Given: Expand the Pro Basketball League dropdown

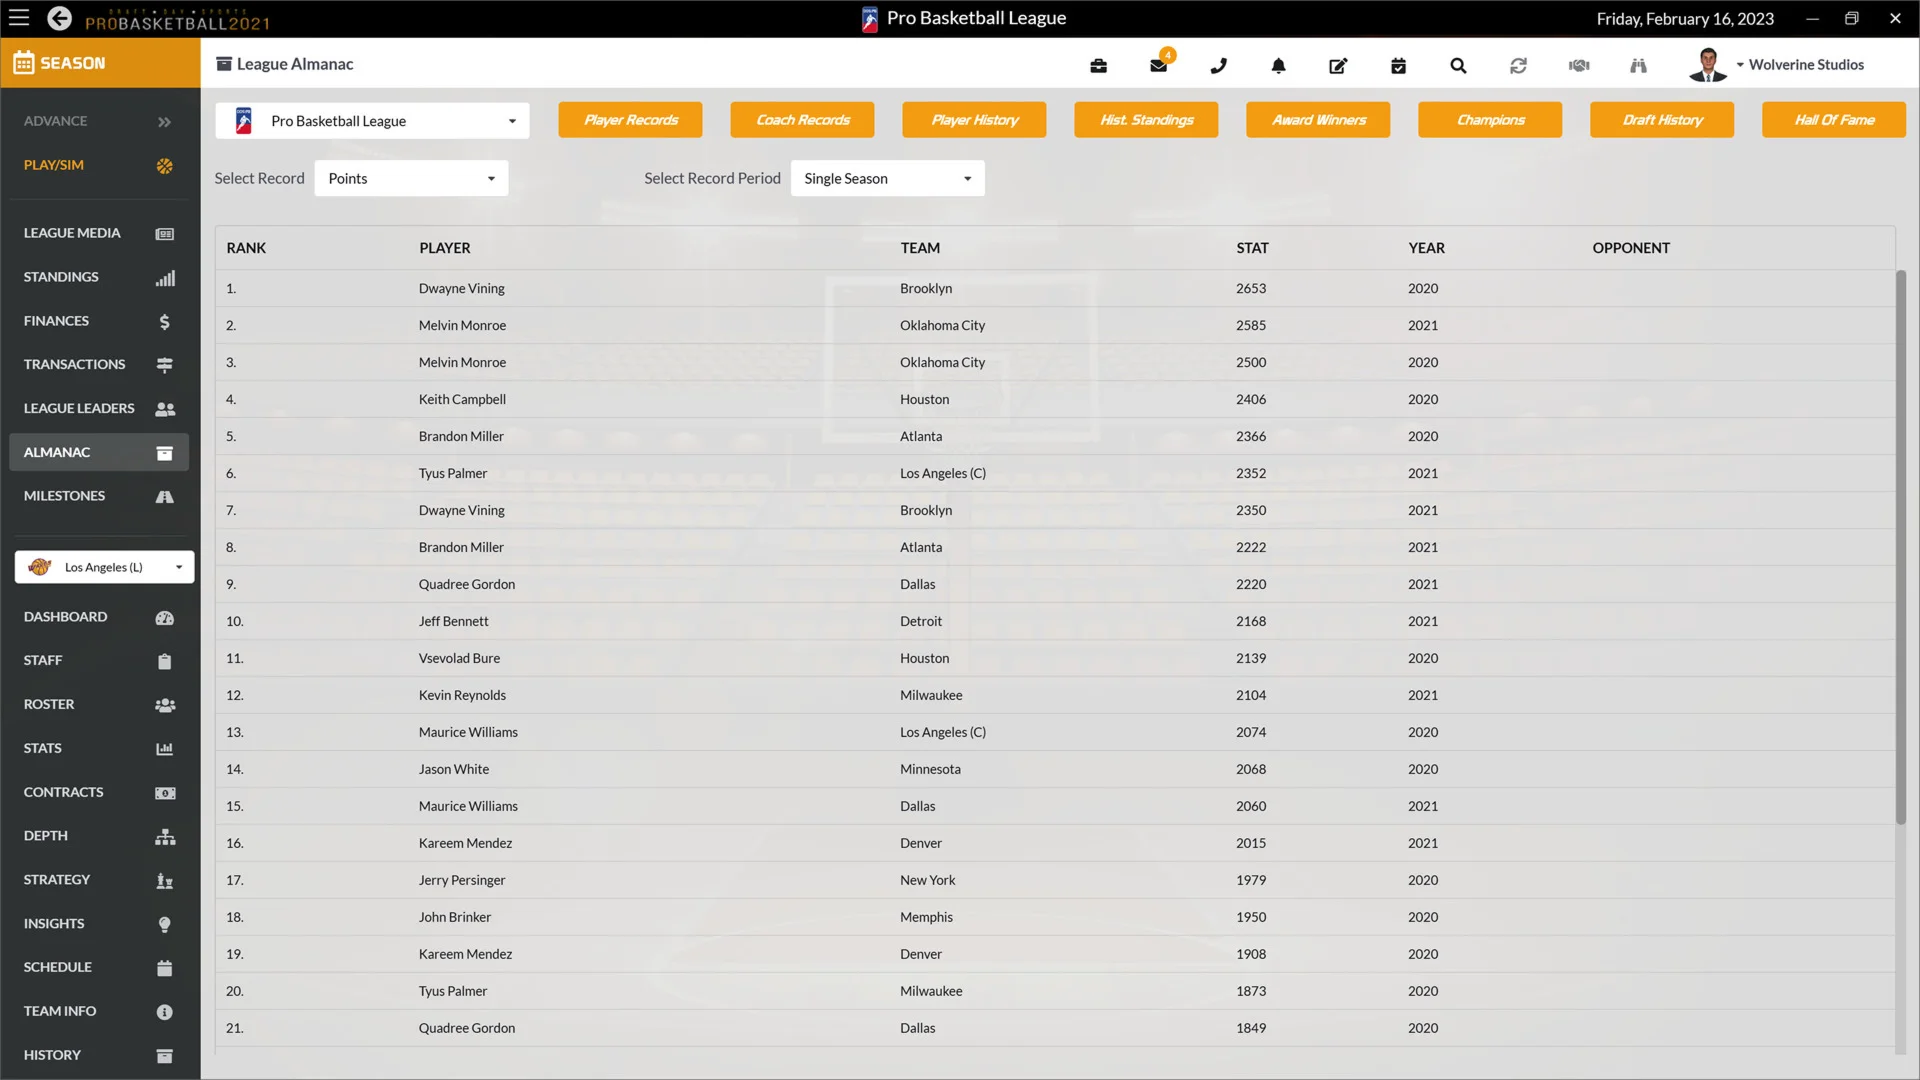Looking at the screenshot, I should tap(372, 121).
